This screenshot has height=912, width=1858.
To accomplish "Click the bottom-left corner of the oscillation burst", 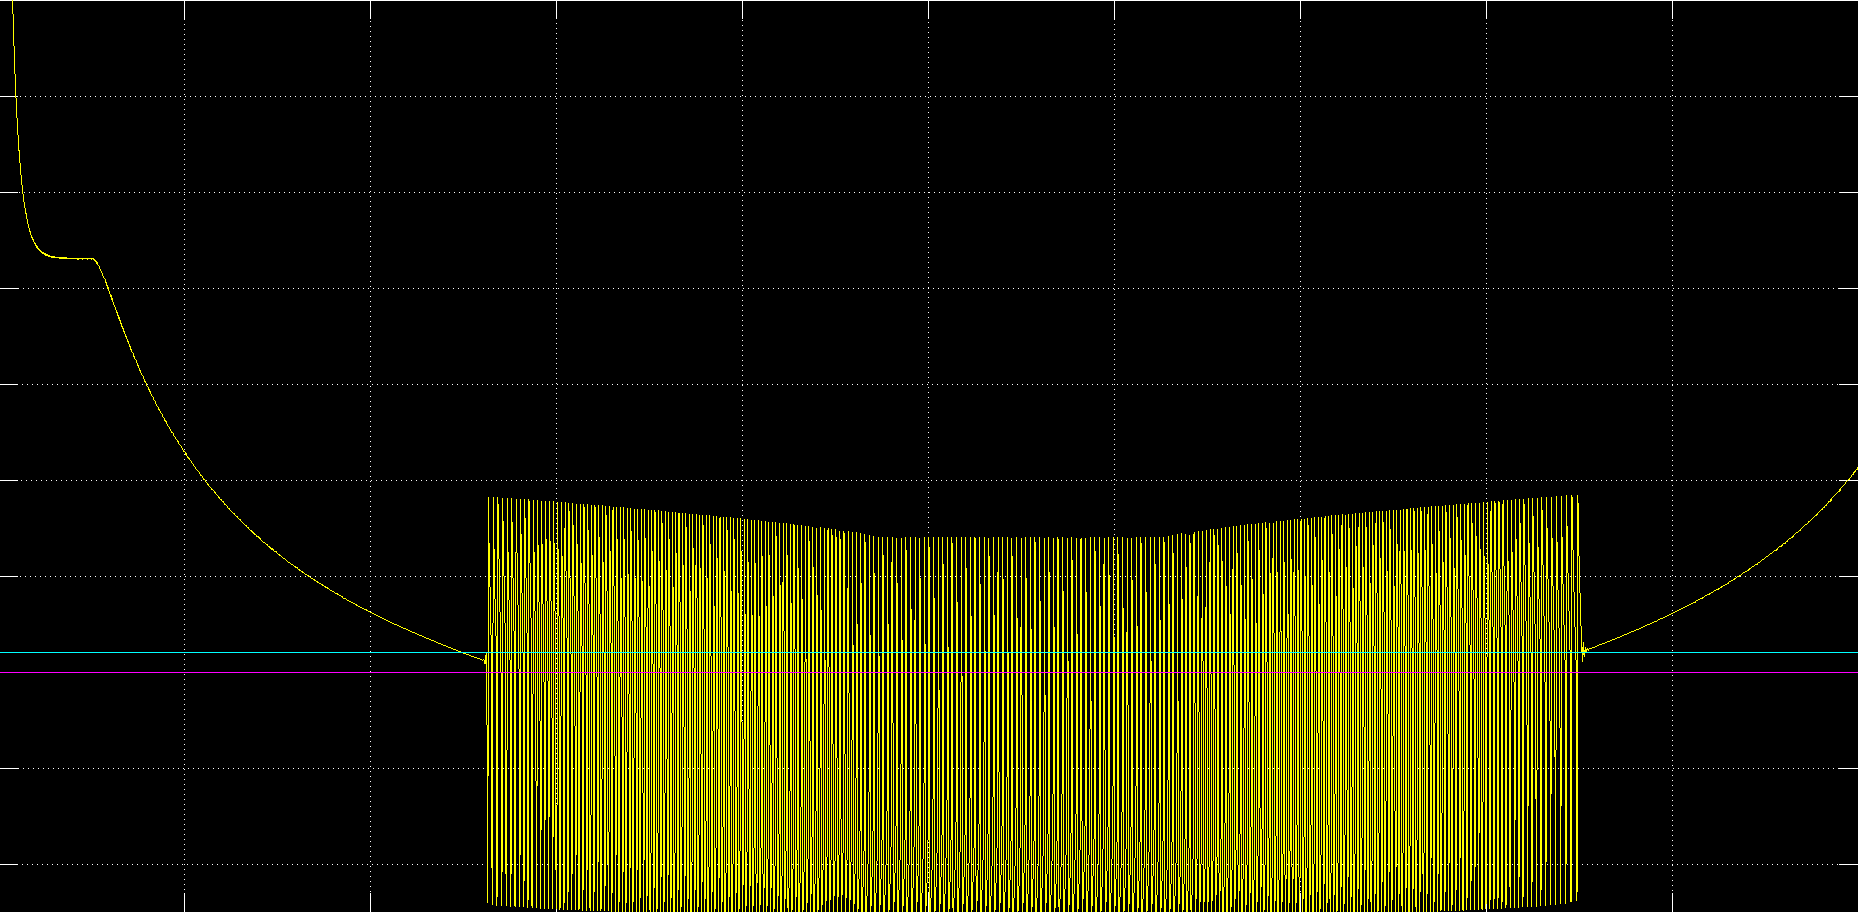I will point(489,904).
